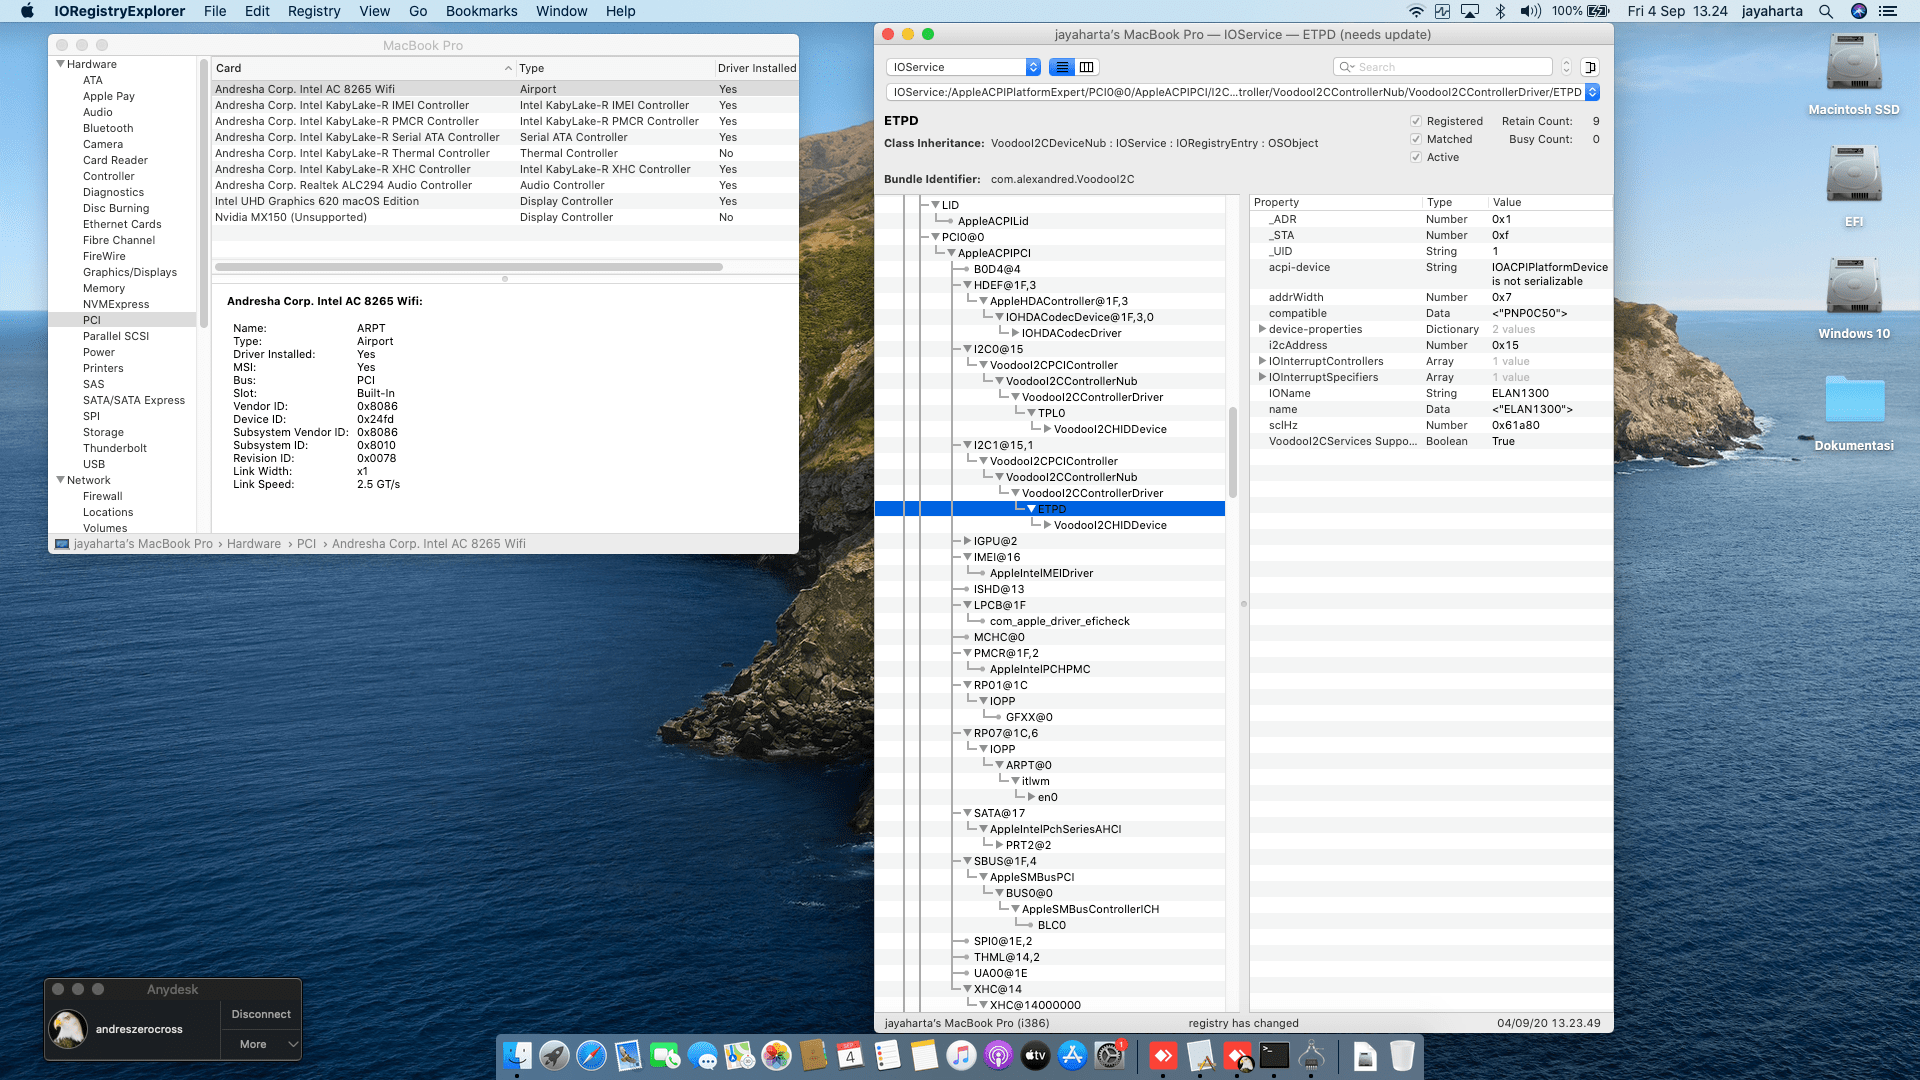Sort PCI table by Type column

click(614, 68)
